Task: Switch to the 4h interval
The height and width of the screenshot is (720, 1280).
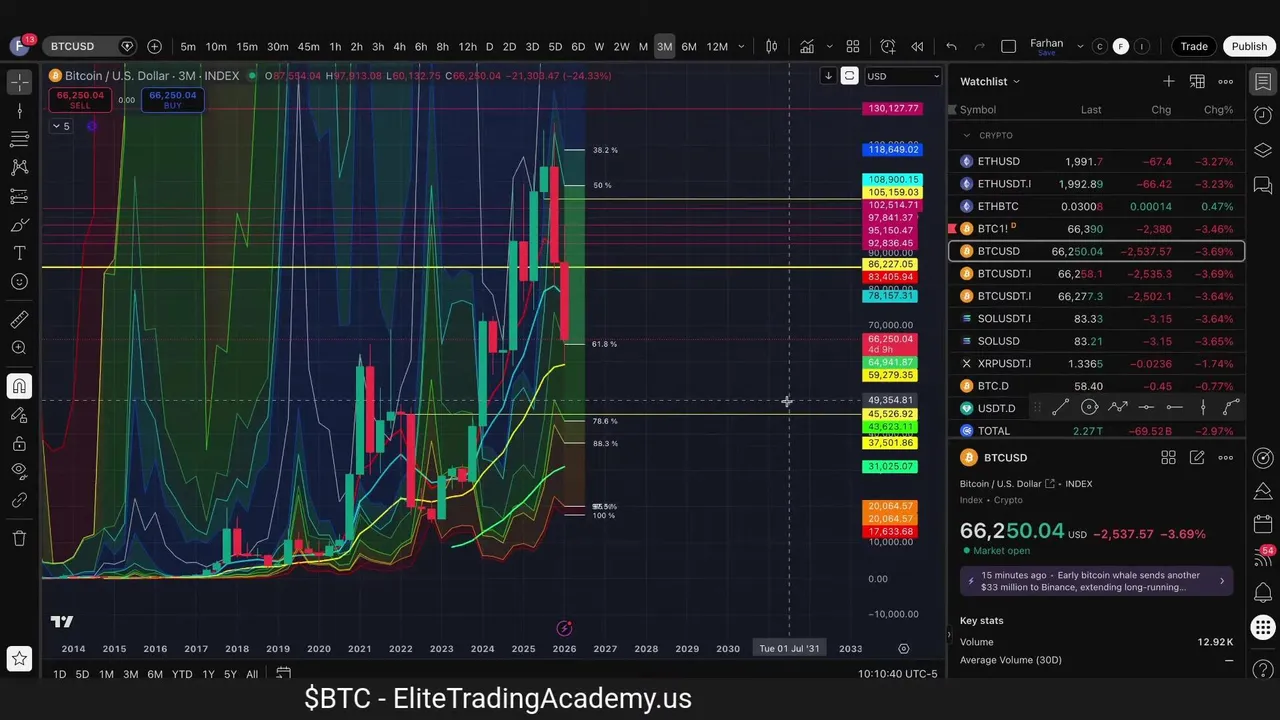Action: pyautogui.click(x=399, y=46)
